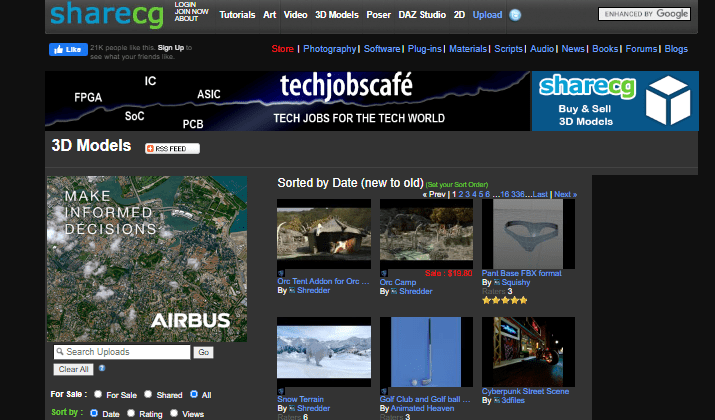Open the Twitter bird icon
The width and height of the screenshot is (715, 420).
[x=515, y=15]
